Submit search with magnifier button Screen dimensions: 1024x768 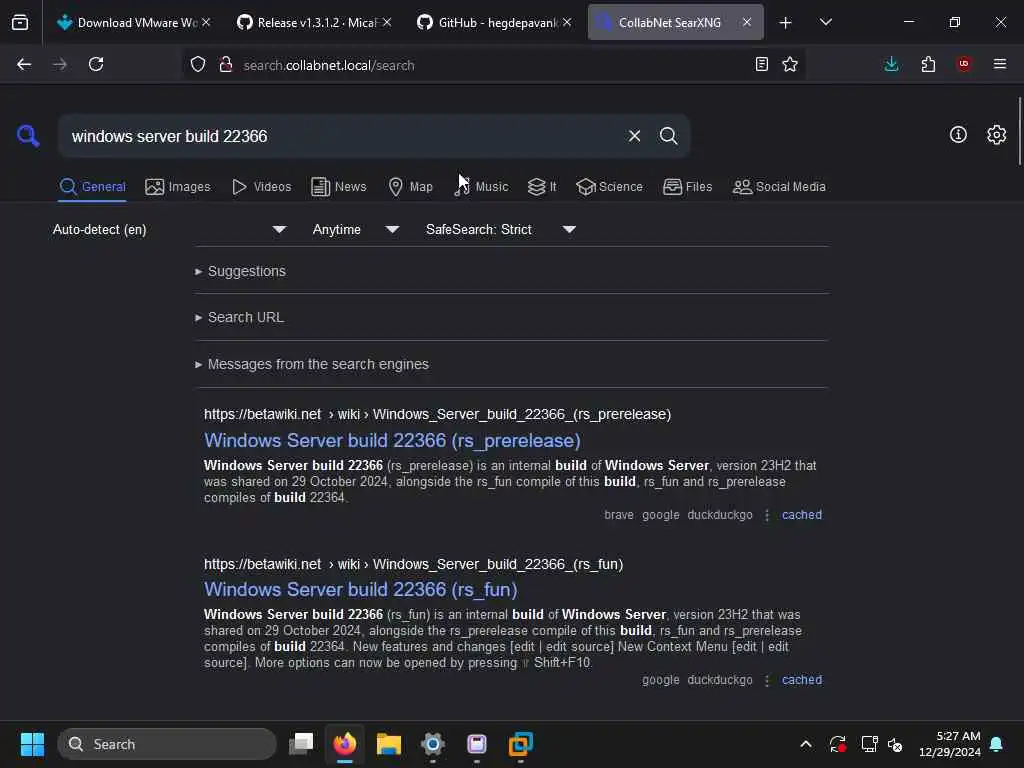point(668,136)
